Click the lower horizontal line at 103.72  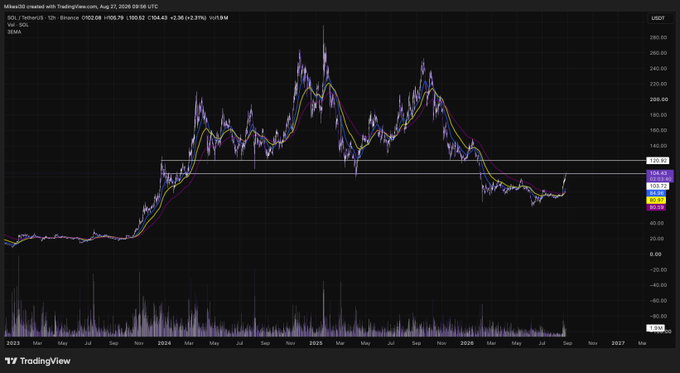pos(403,174)
